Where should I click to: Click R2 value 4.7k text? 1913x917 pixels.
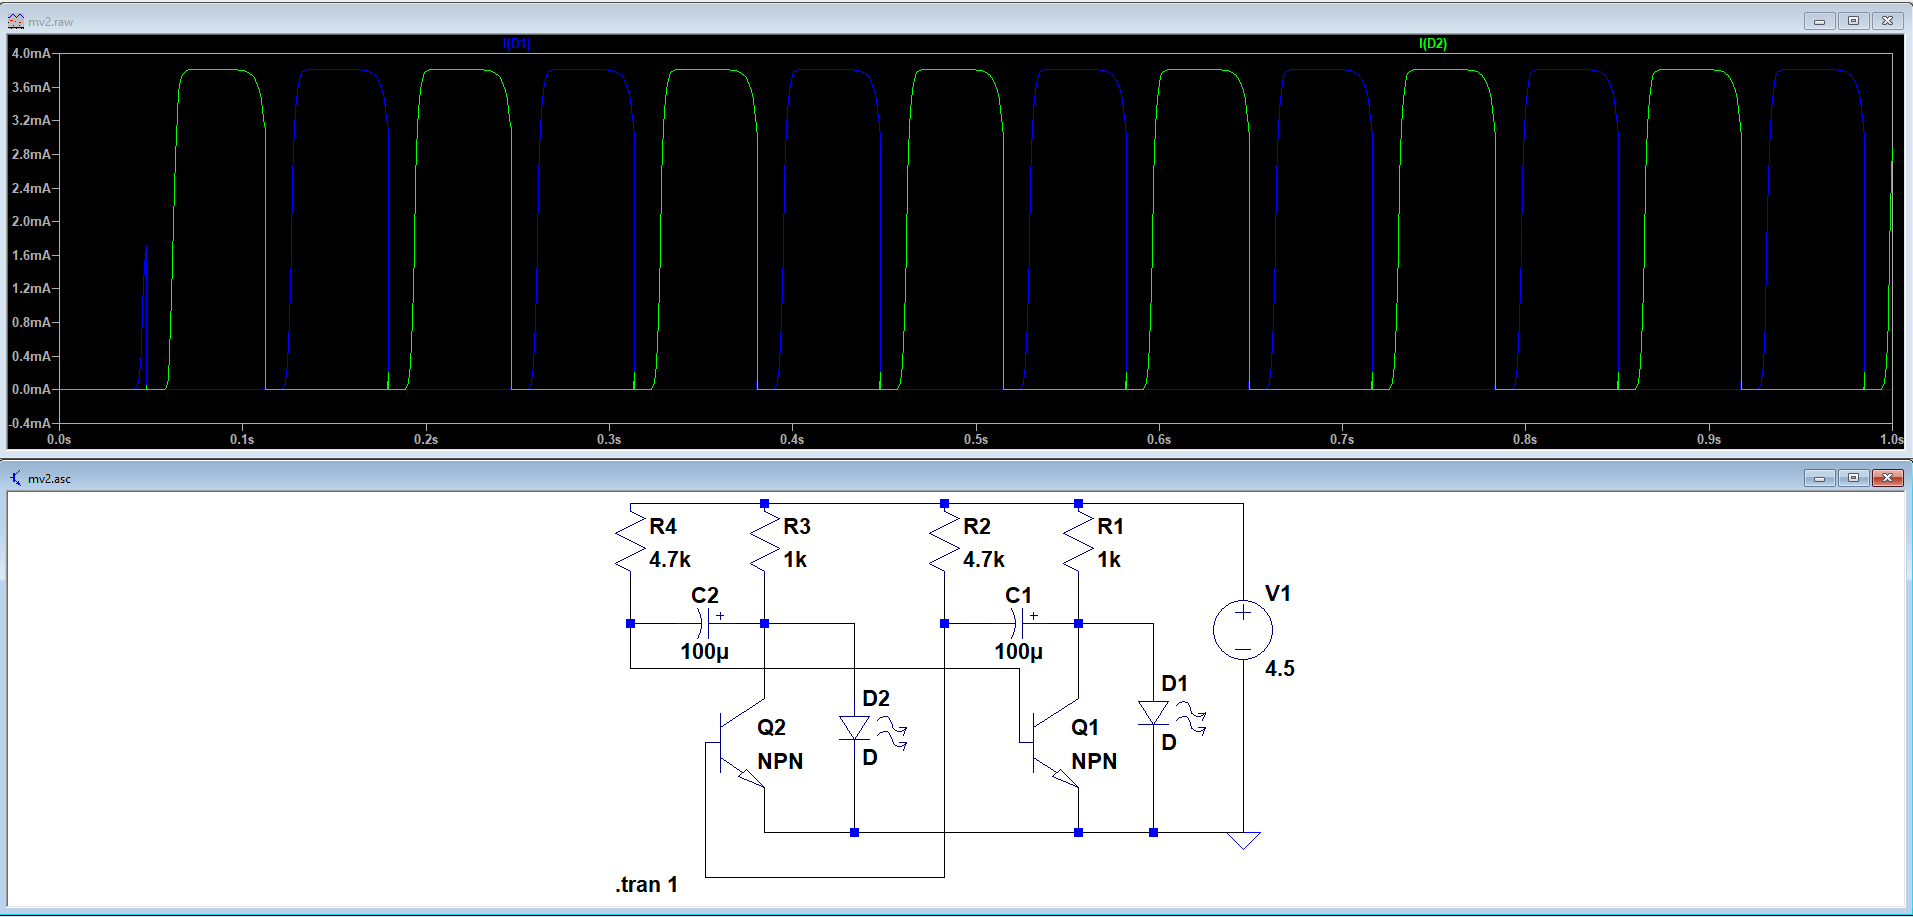tap(984, 559)
